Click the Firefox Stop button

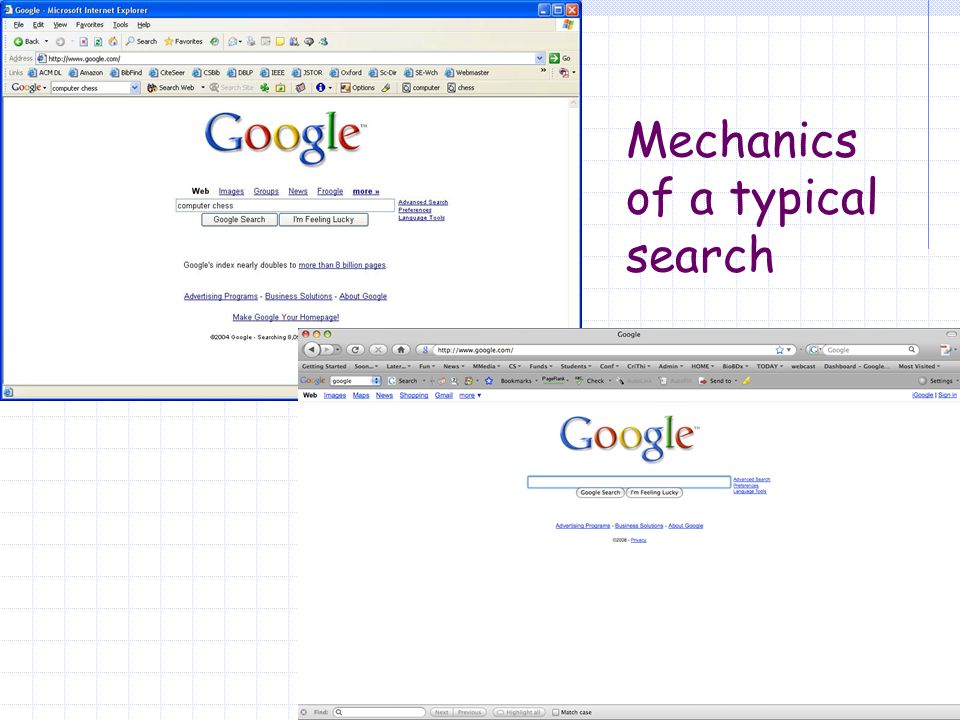(x=378, y=350)
